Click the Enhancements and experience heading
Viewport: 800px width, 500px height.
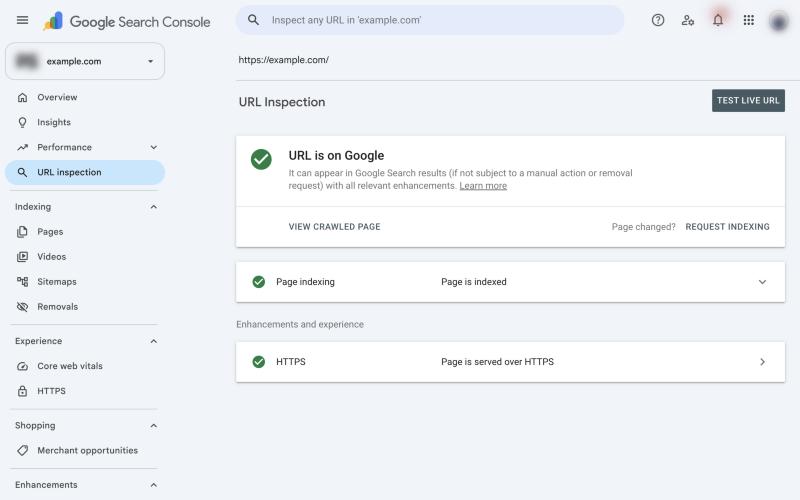tap(300, 324)
